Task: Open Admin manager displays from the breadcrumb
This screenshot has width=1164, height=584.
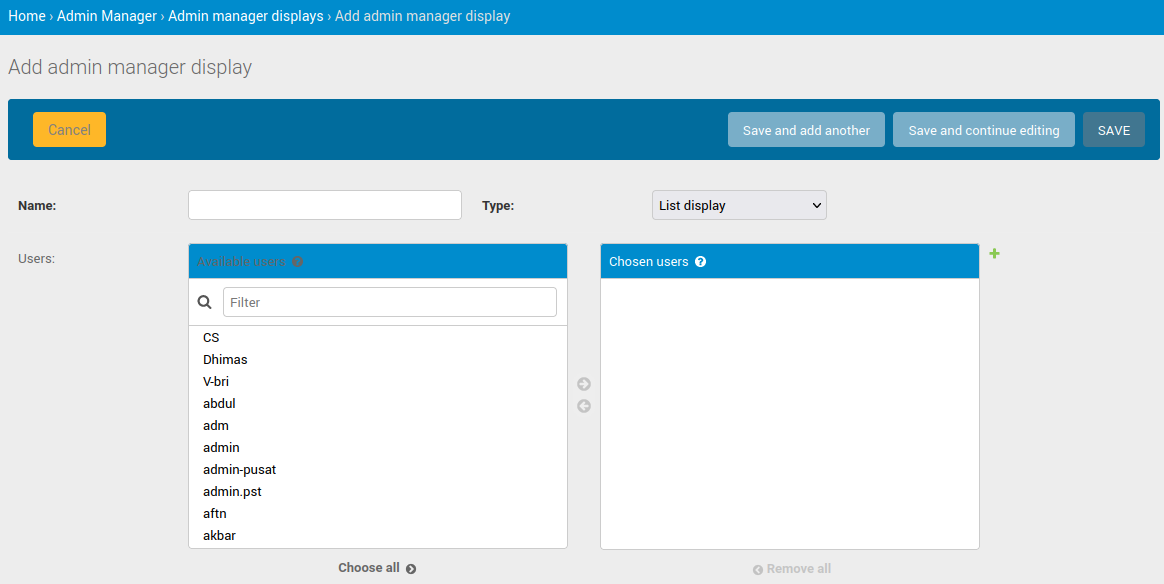Action: (x=245, y=15)
